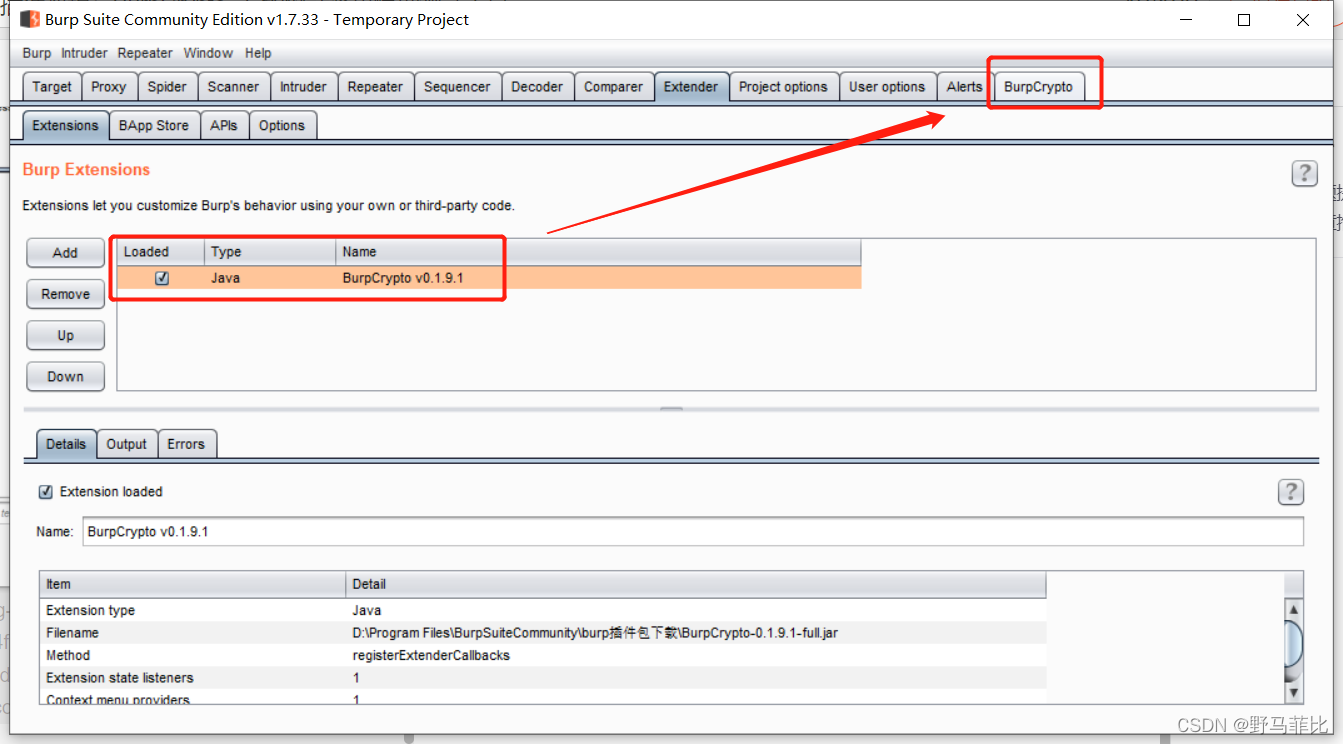Open help for Burp Extensions section
This screenshot has height=744, width=1343.
pyautogui.click(x=1304, y=173)
